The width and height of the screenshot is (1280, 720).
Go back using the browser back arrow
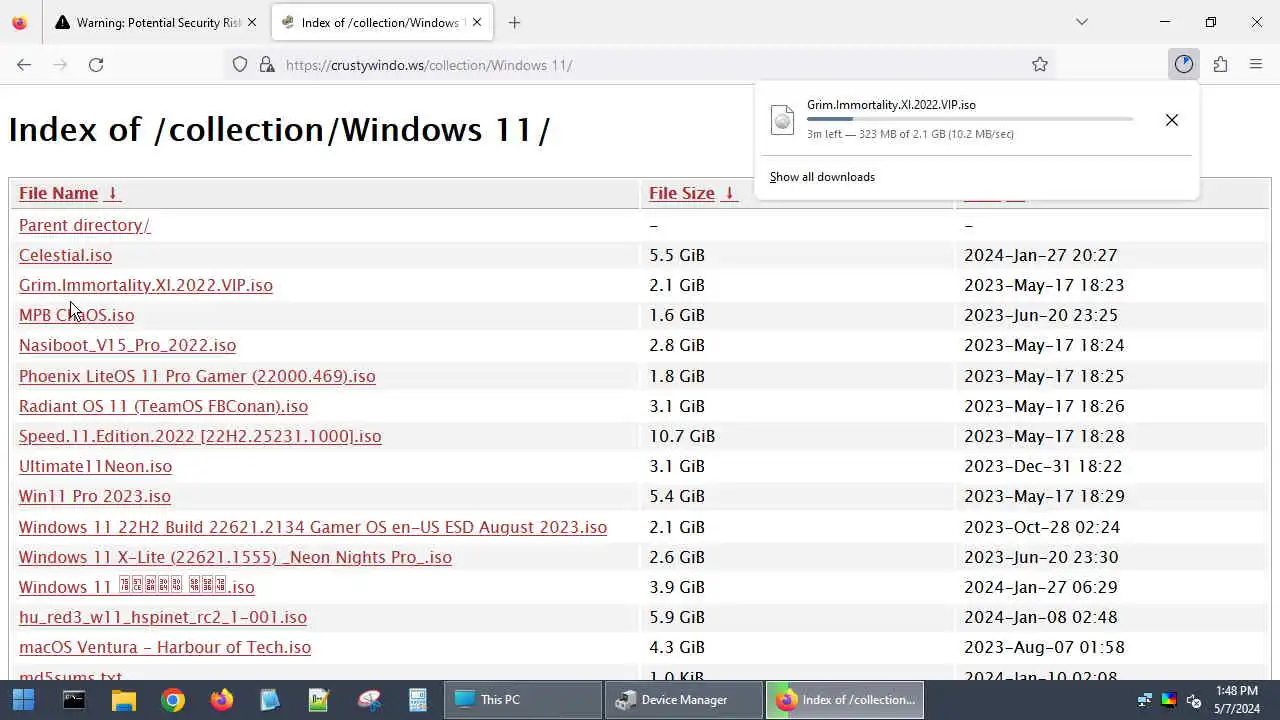point(24,64)
